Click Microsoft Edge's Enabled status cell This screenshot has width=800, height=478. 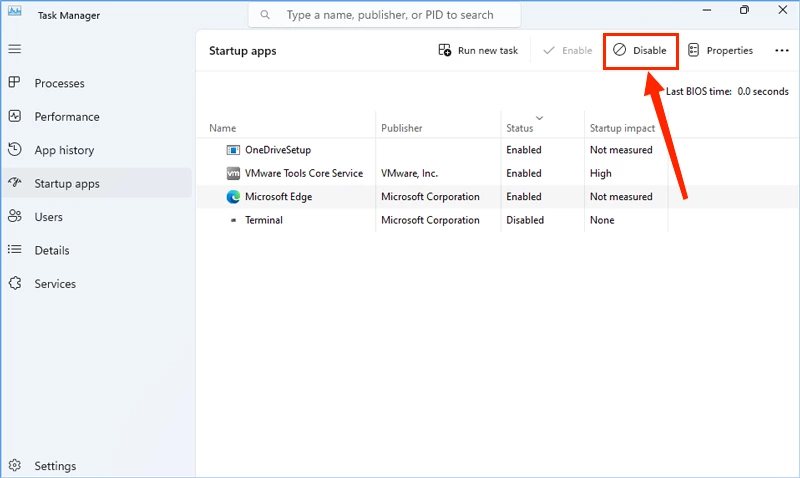(x=523, y=197)
